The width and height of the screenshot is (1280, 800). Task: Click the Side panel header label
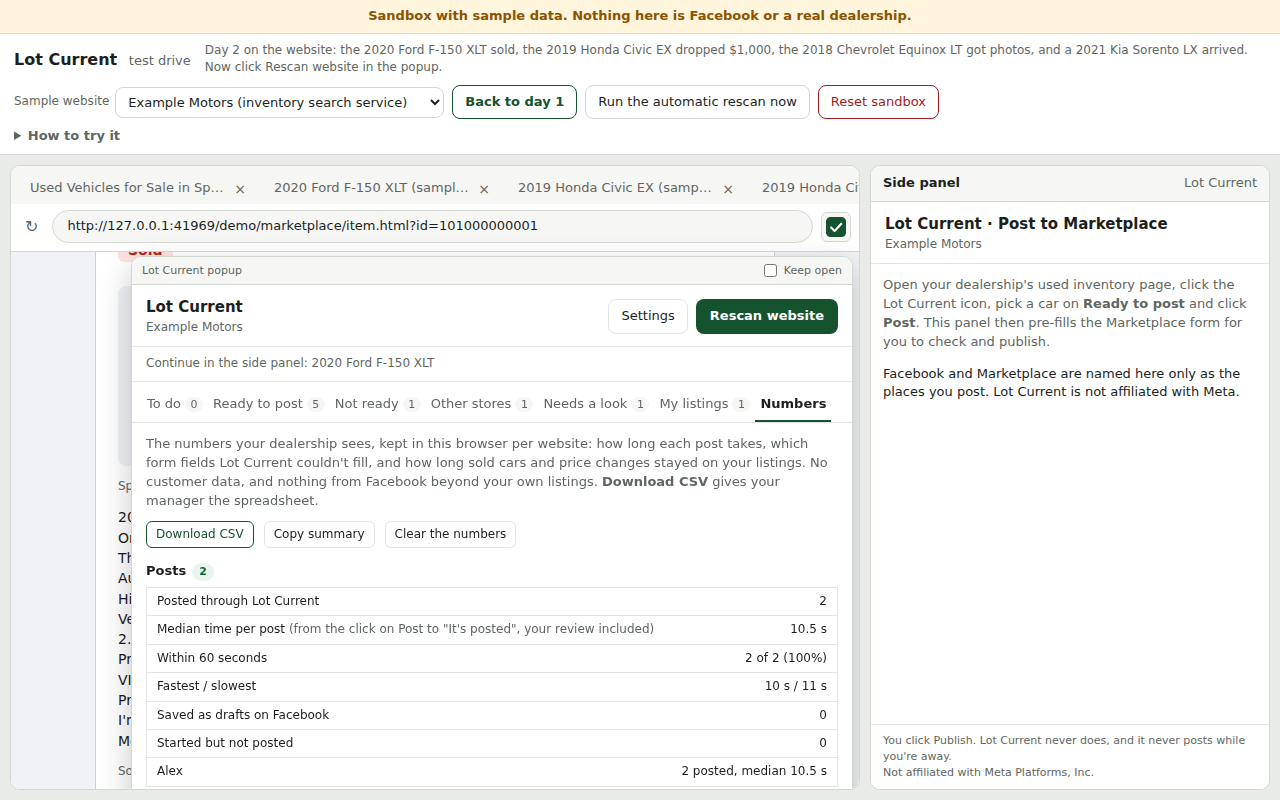(921, 183)
